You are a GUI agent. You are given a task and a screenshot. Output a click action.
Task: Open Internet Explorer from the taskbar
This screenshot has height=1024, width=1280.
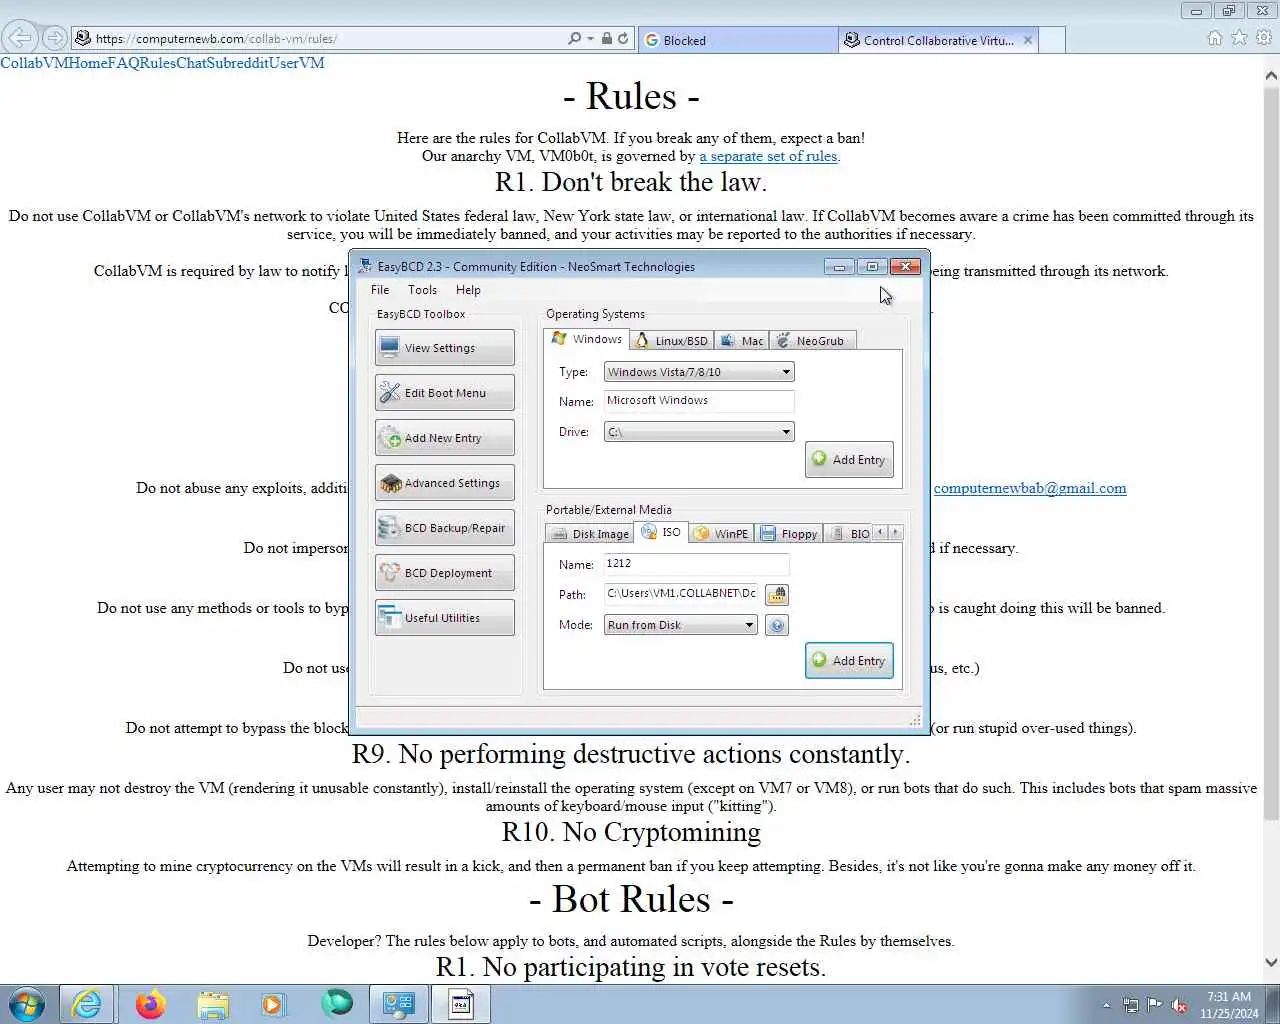pyautogui.click(x=87, y=1004)
